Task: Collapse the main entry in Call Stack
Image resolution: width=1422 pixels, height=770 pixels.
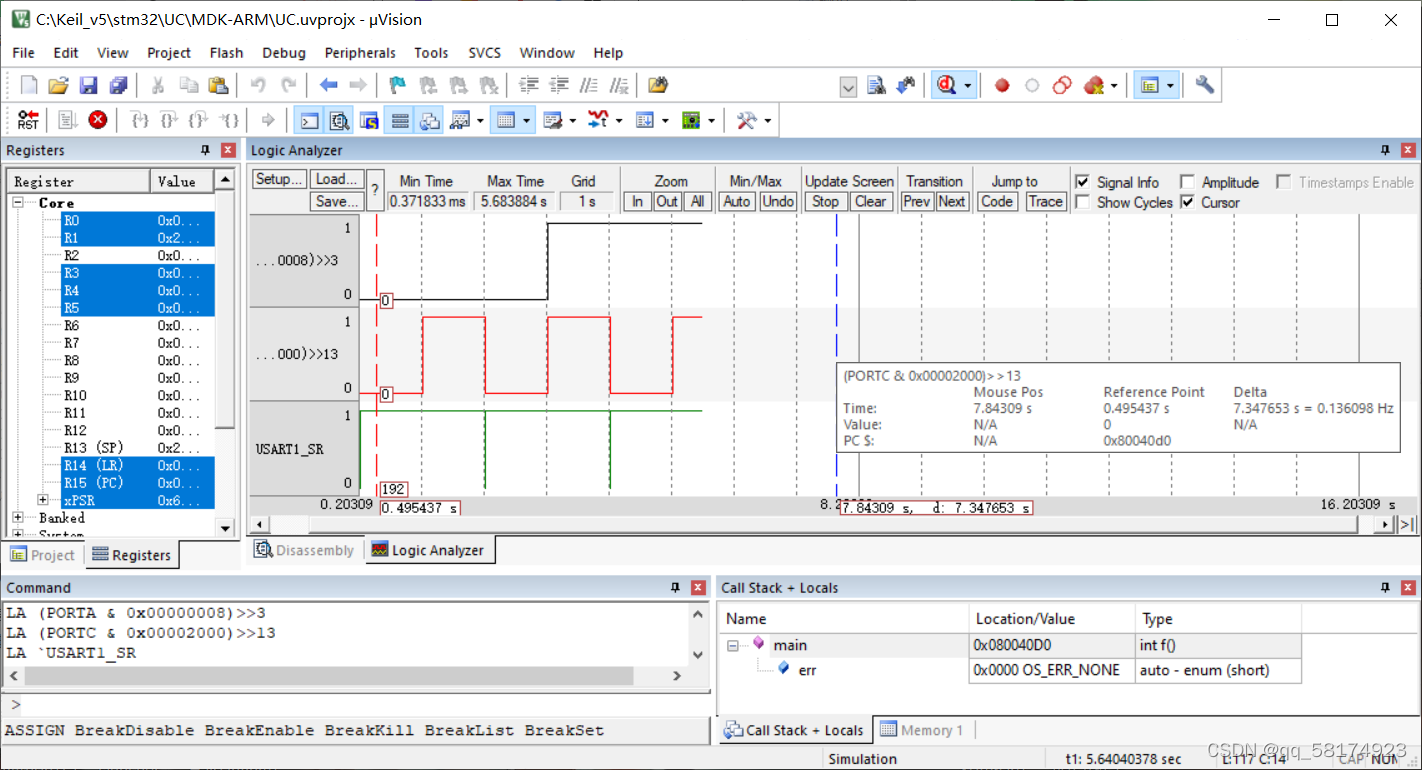Action: pyautogui.click(x=733, y=646)
